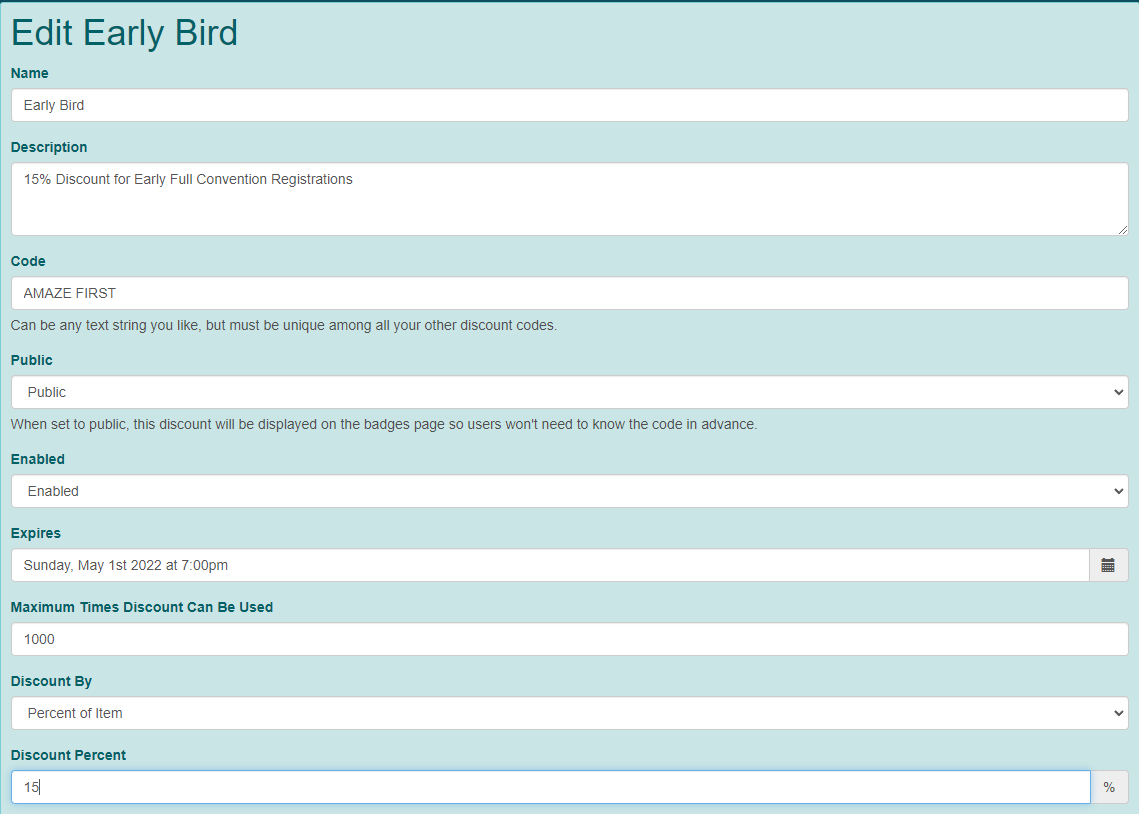Viewport: 1139px width, 814px height.
Task: Click the percent sign addon
Action: tap(1109, 787)
